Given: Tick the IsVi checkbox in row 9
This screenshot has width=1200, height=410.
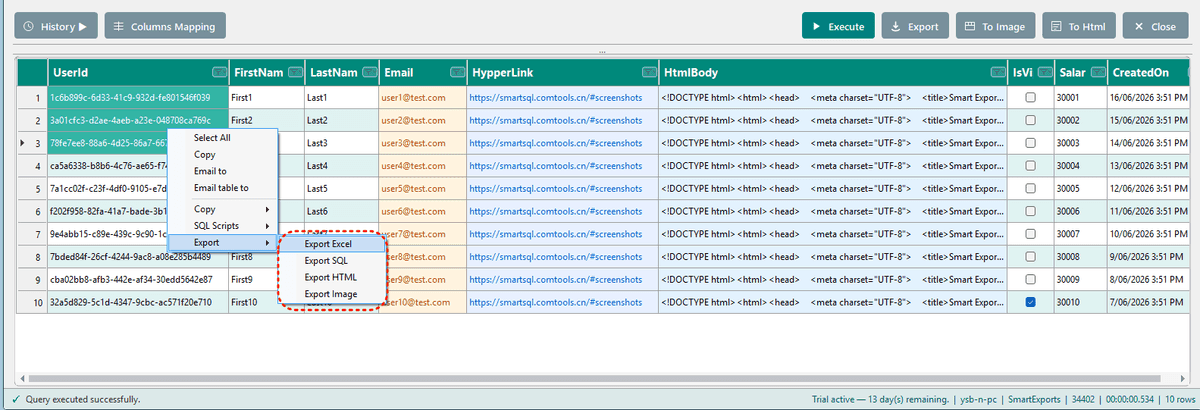Looking at the screenshot, I should 1030,279.
